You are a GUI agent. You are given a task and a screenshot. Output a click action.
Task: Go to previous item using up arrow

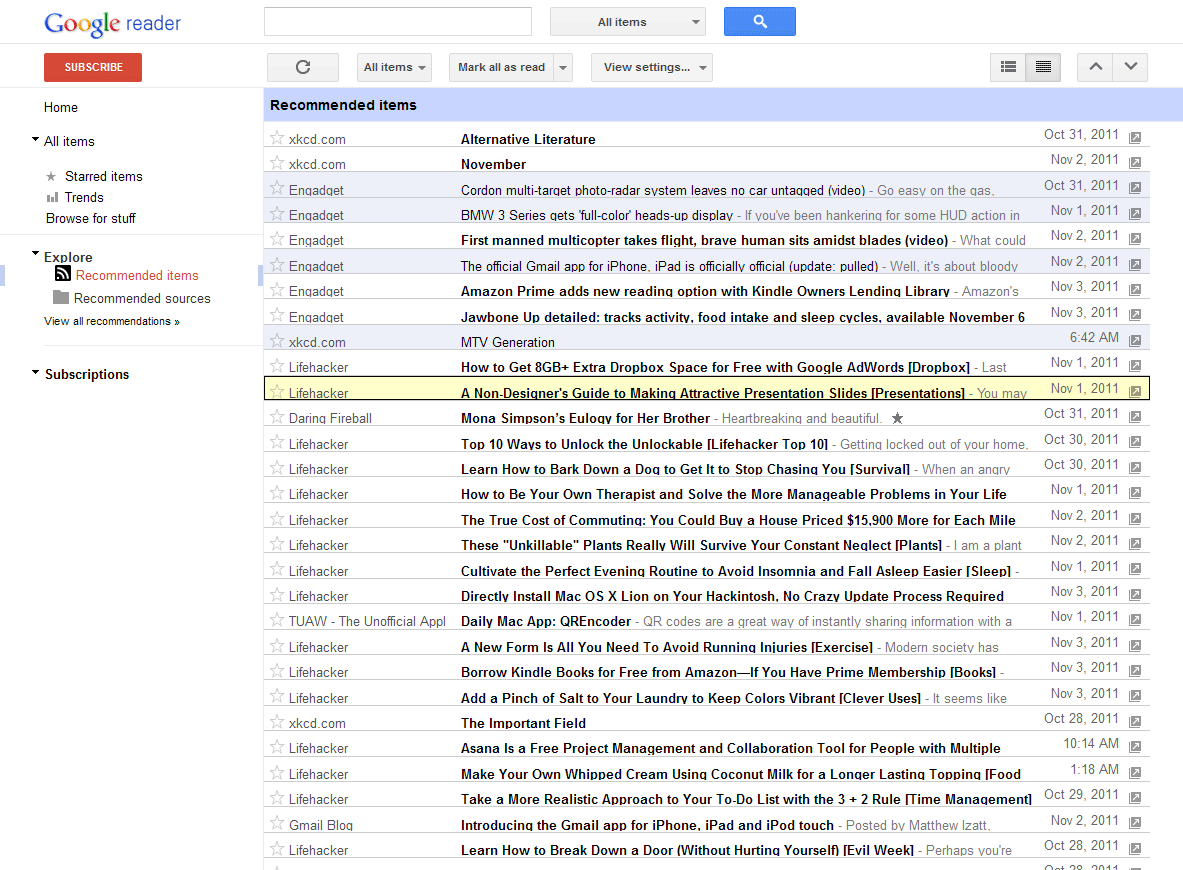tap(1095, 67)
